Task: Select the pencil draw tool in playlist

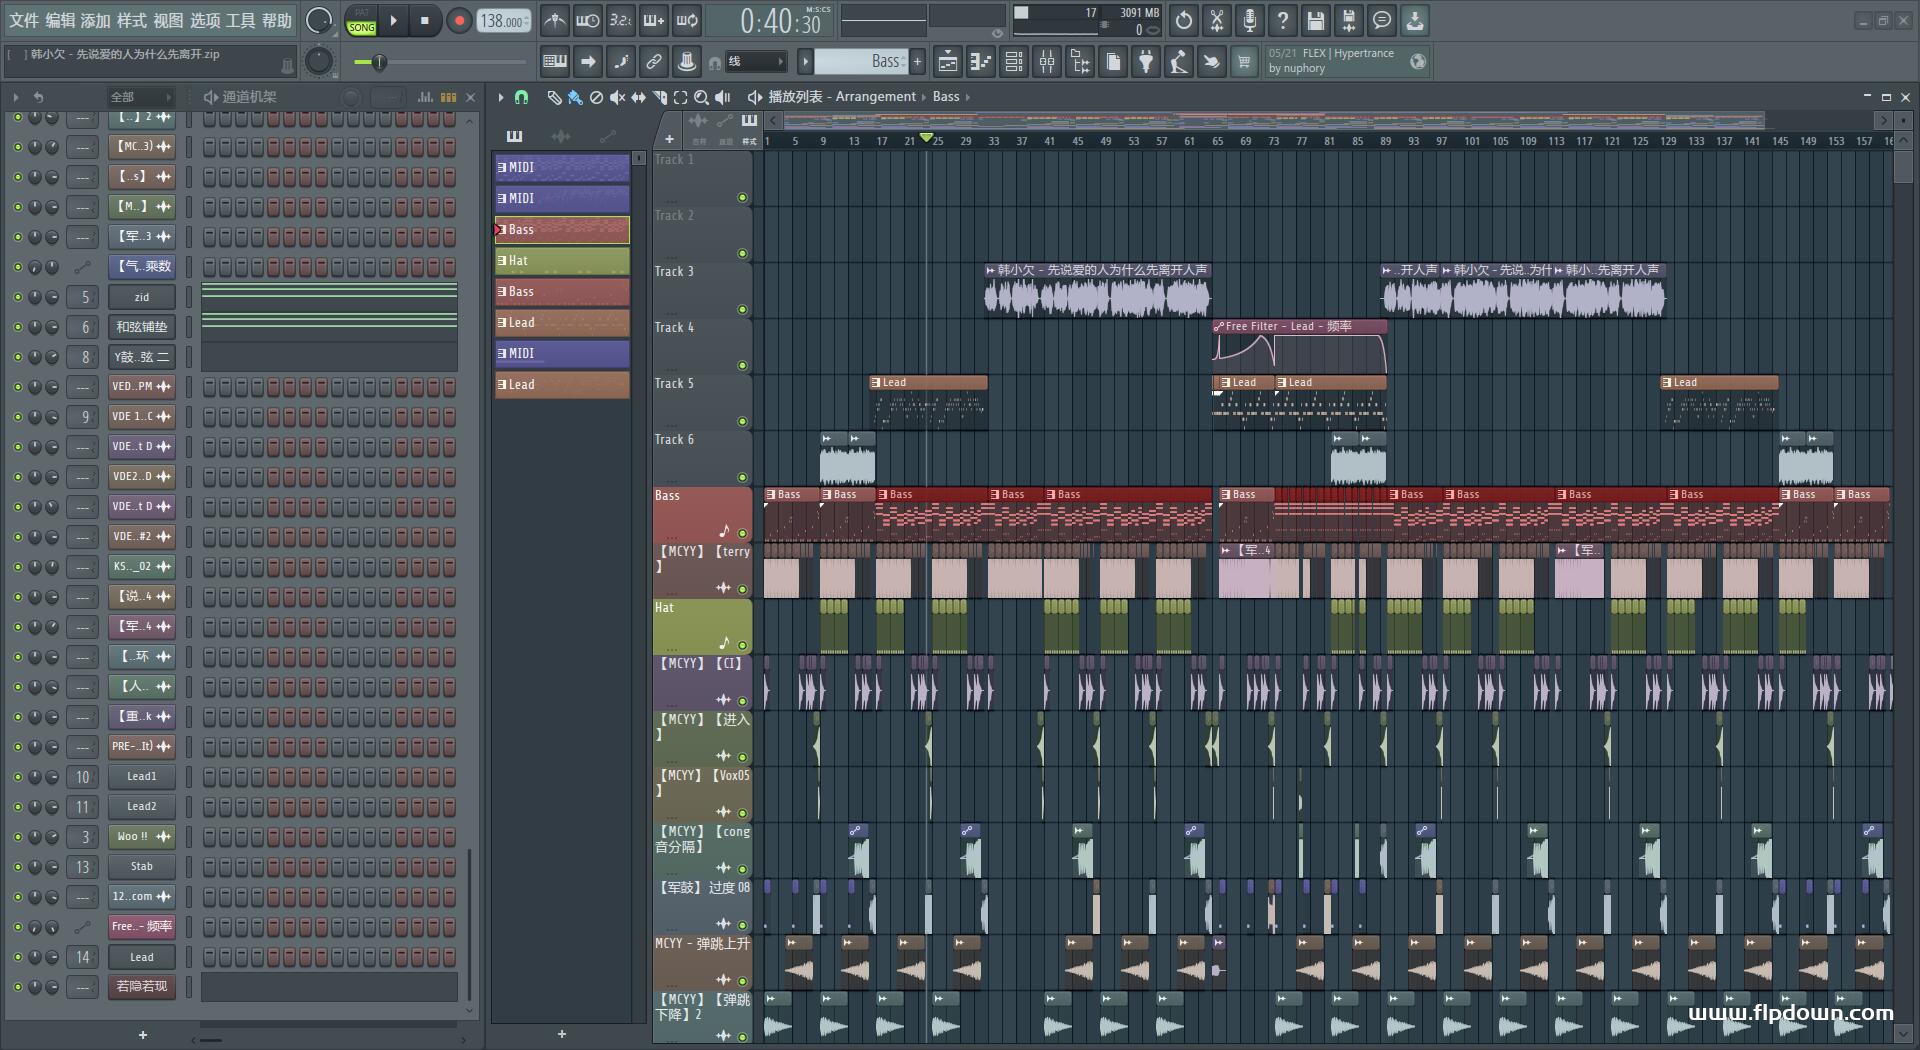Action: (554, 97)
